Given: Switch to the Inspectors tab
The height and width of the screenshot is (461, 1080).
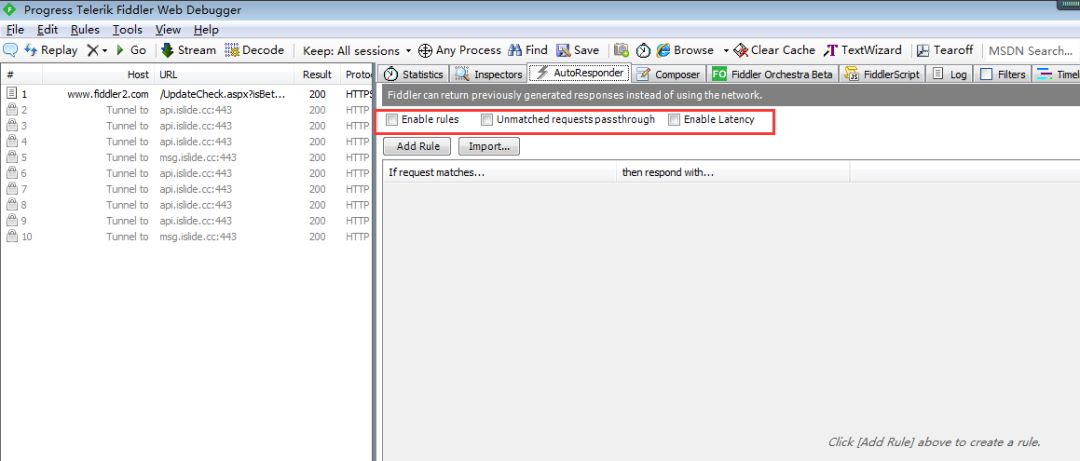Looking at the screenshot, I should 488,74.
